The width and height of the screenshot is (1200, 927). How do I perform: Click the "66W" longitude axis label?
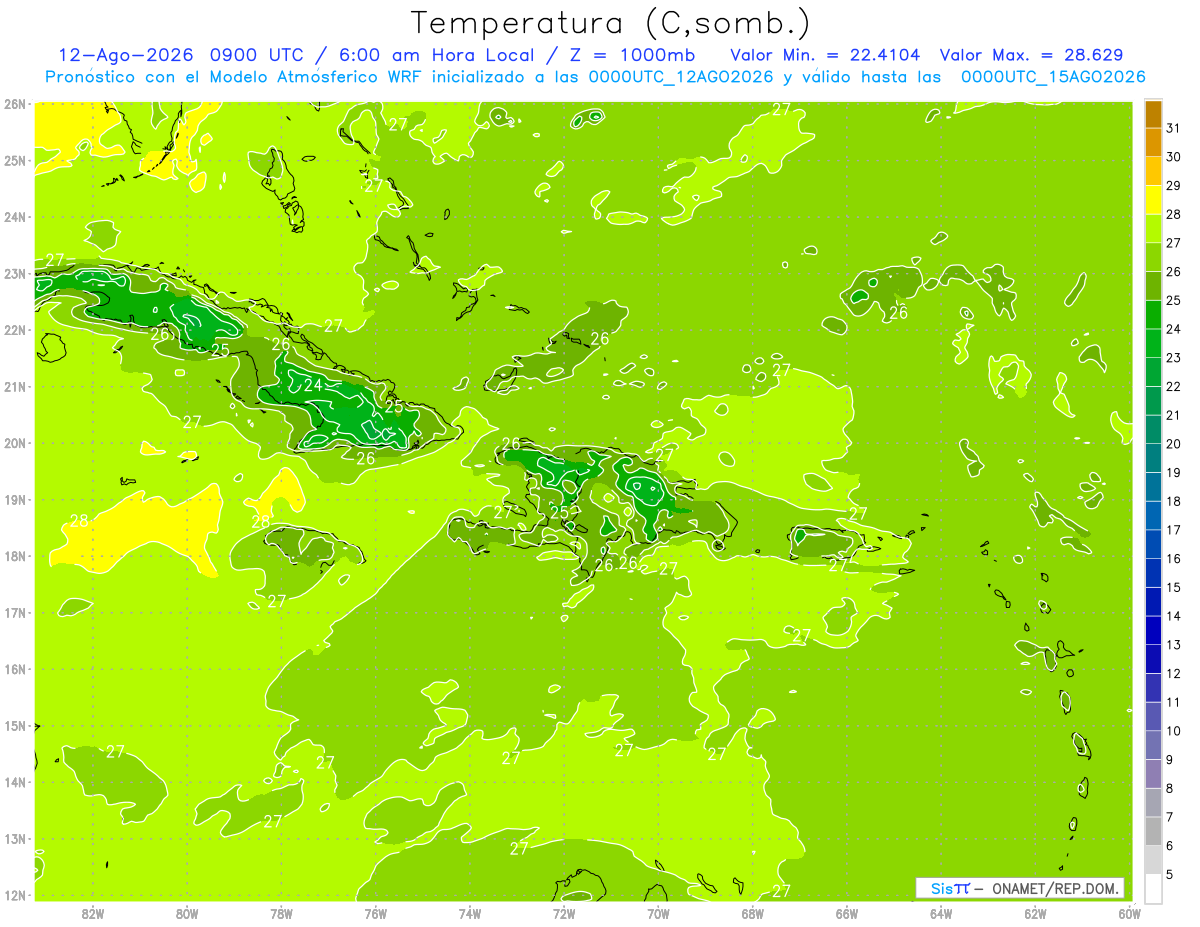click(x=847, y=912)
